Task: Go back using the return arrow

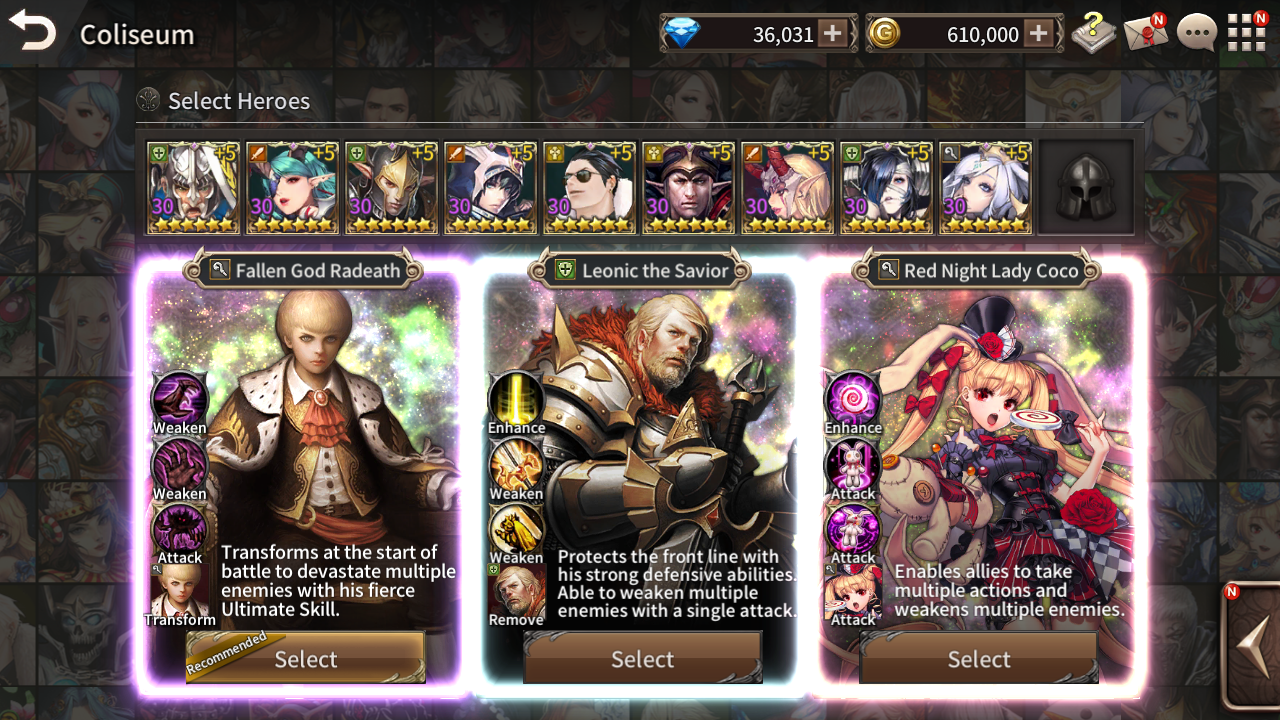Action: 33,31
